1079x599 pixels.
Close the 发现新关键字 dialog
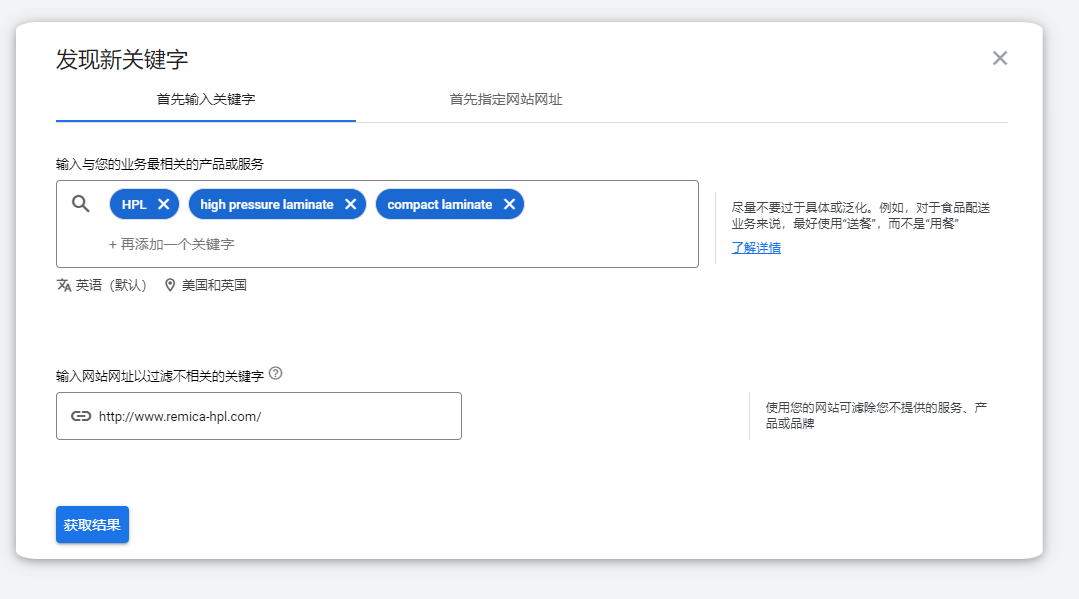[x=1000, y=58]
